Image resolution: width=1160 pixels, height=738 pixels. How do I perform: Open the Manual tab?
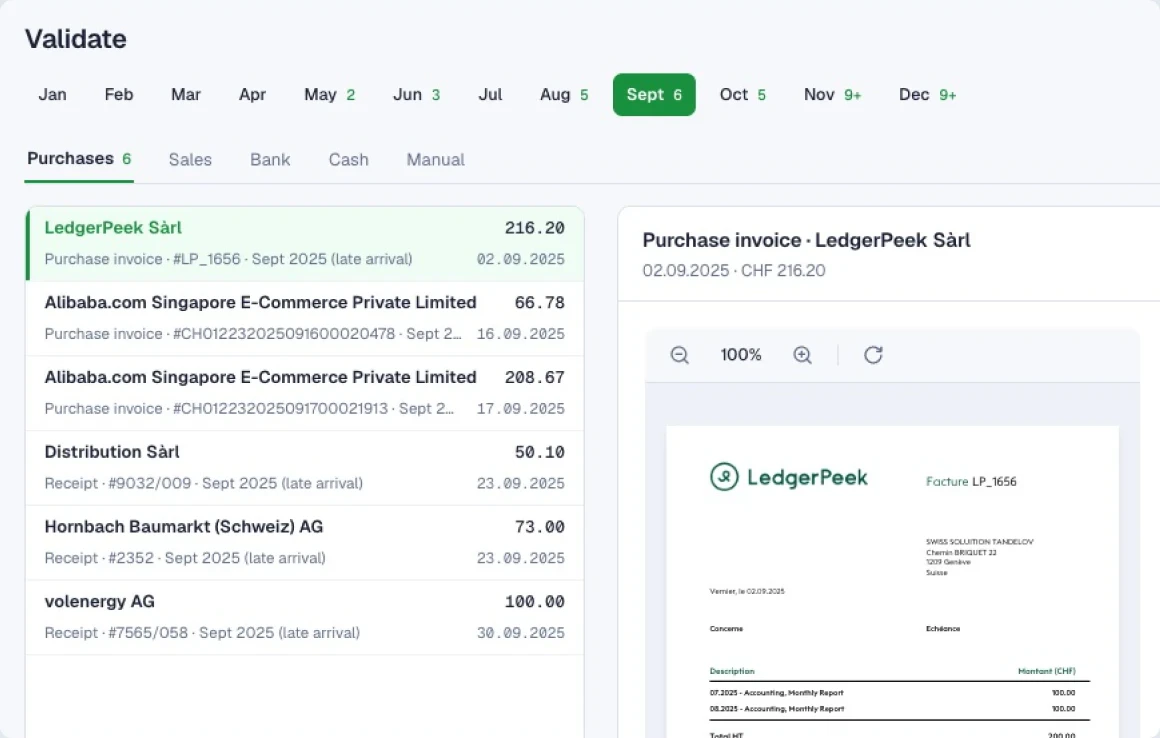436,160
